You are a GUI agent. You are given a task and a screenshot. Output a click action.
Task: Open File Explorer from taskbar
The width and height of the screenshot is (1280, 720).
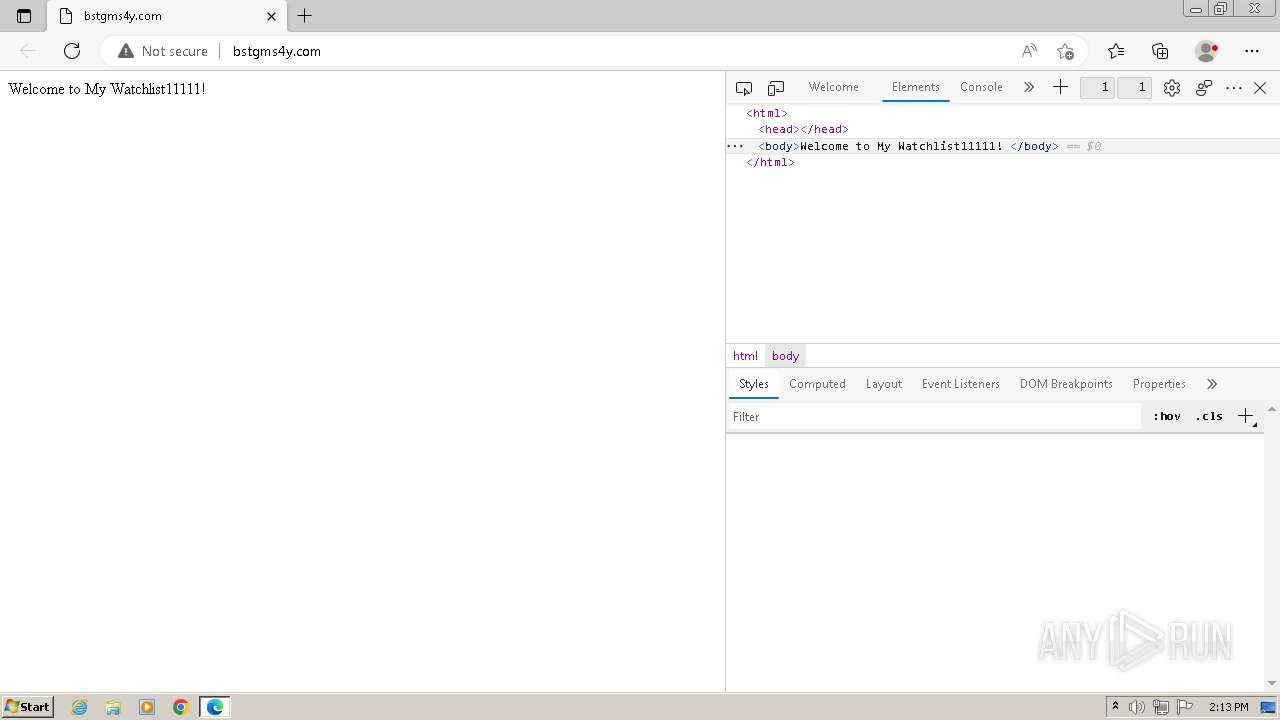tap(113, 707)
